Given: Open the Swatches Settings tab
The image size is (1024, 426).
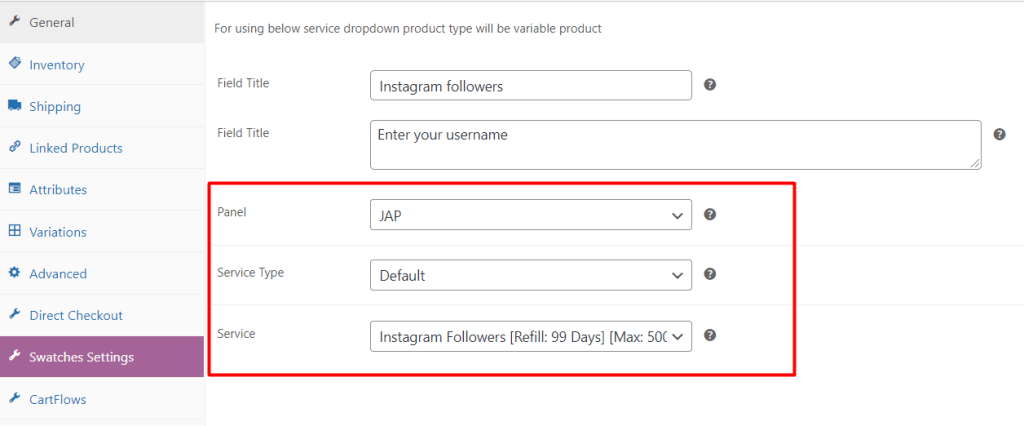Looking at the screenshot, I should (81, 357).
